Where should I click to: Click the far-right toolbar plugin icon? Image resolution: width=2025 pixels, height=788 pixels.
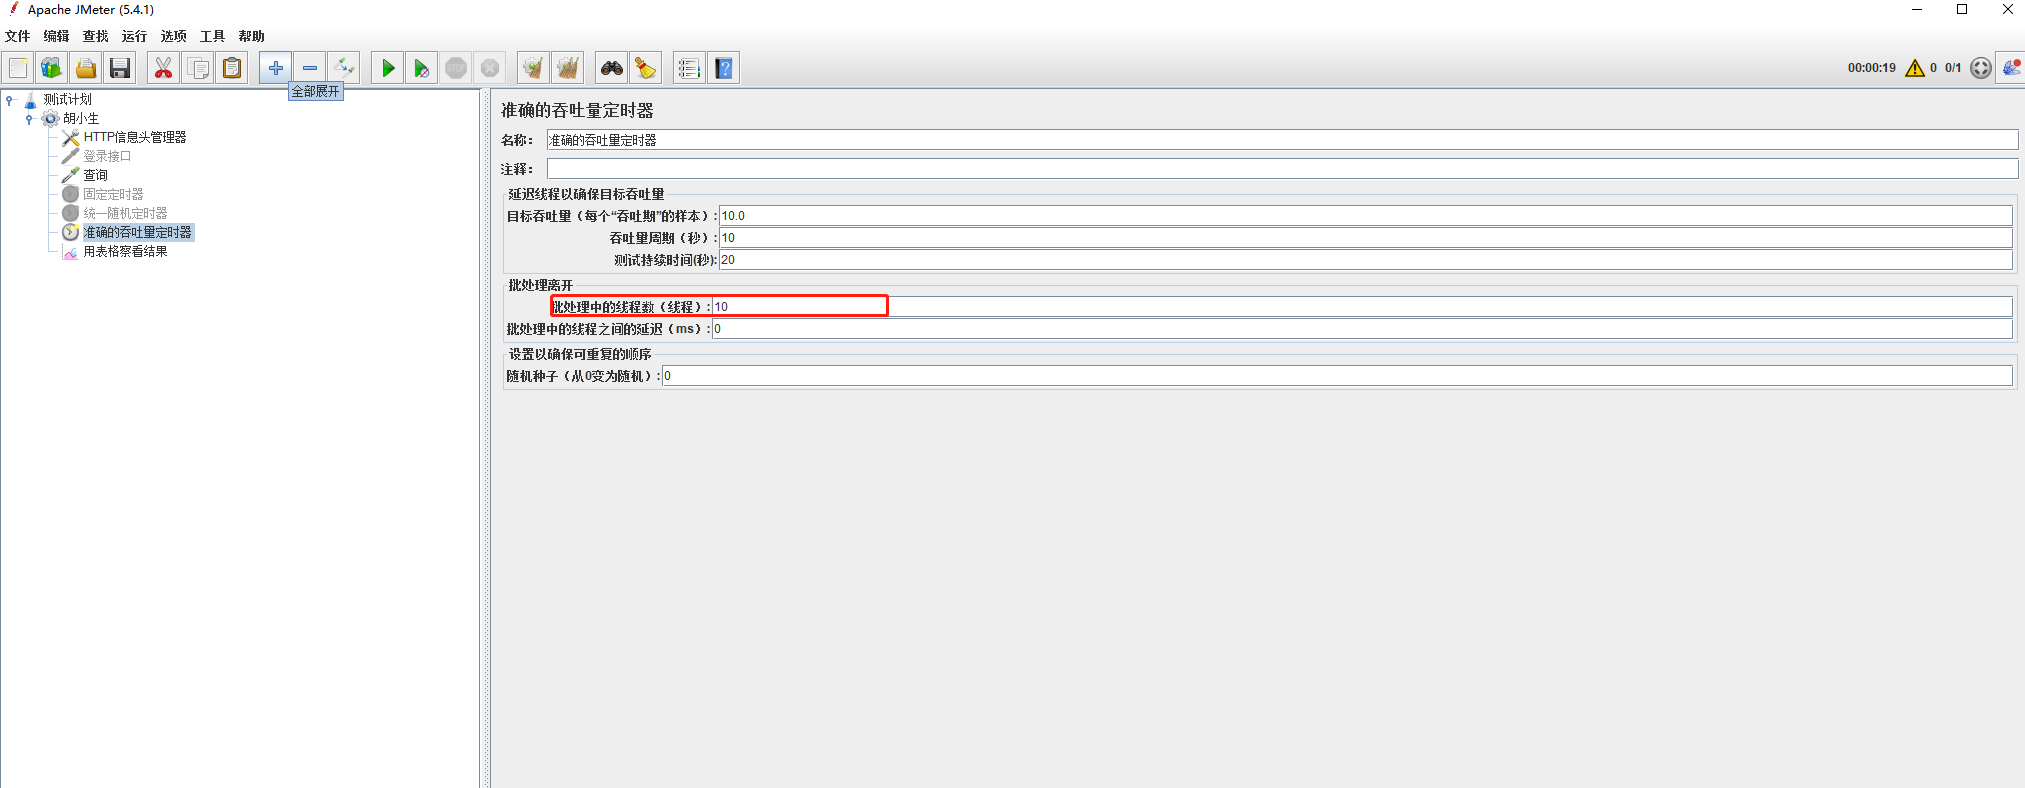click(x=2011, y=68)
